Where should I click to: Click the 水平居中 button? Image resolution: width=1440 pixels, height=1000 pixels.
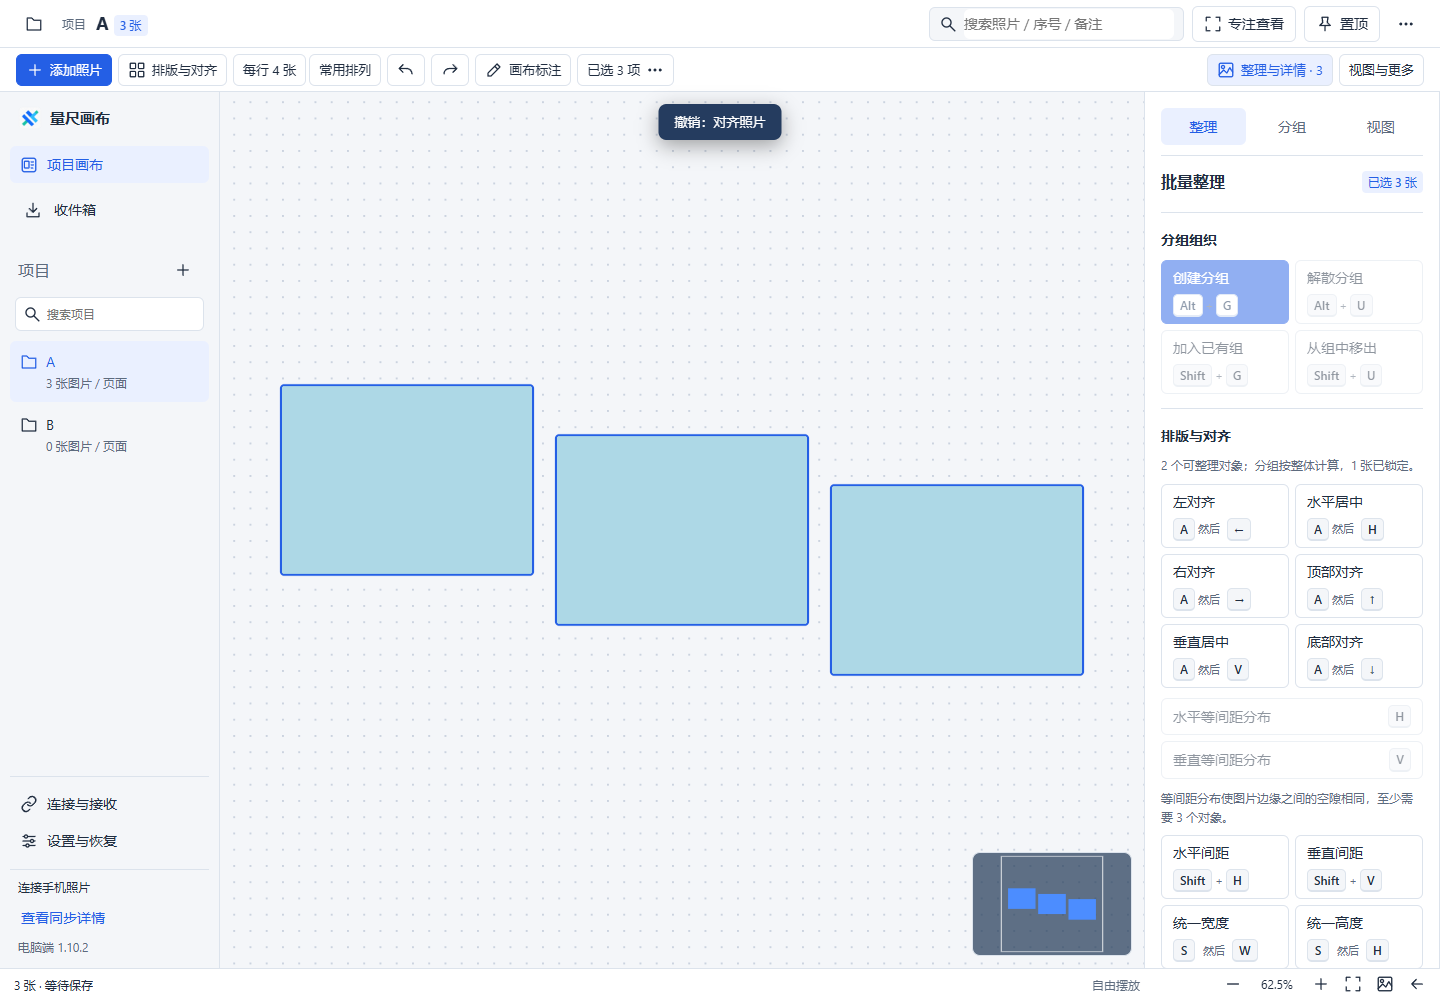click(x=1359, y=516)
